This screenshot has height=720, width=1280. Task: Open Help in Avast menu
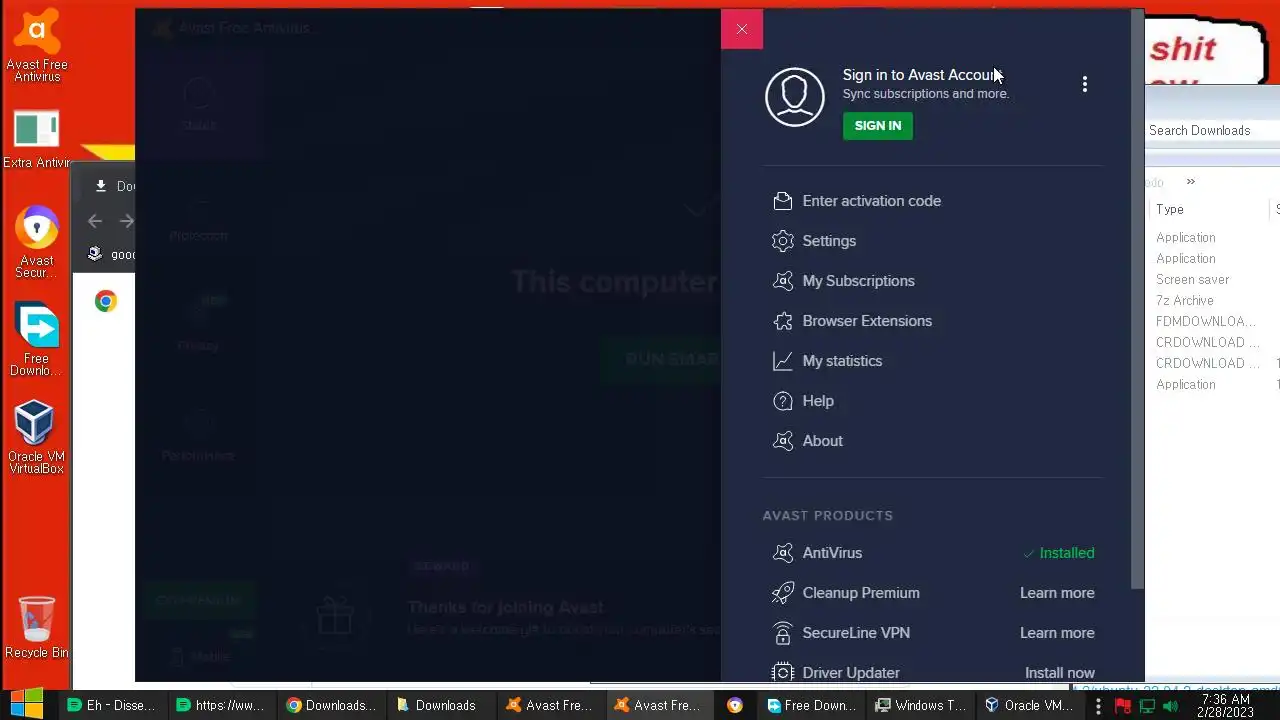click(x=818, y=401)
